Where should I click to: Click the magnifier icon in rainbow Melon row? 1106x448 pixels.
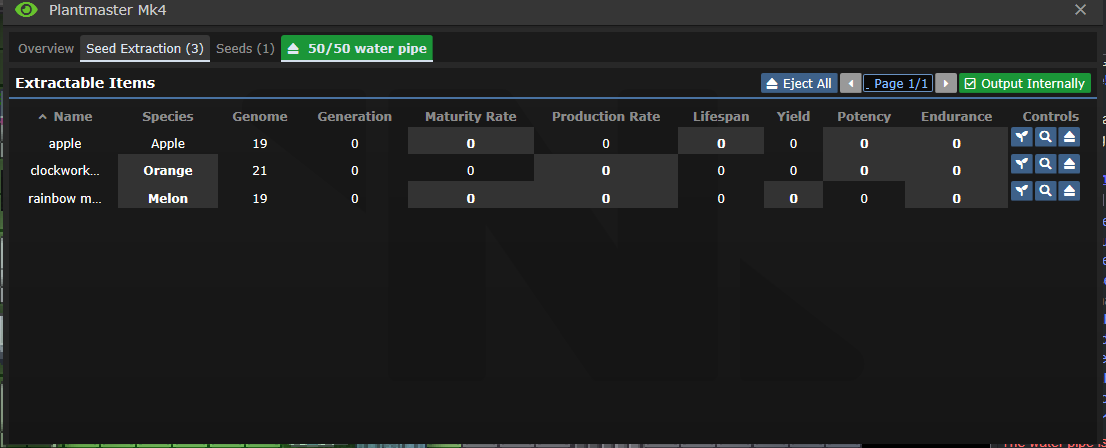pyautogui.click(x=1045, y=190)
